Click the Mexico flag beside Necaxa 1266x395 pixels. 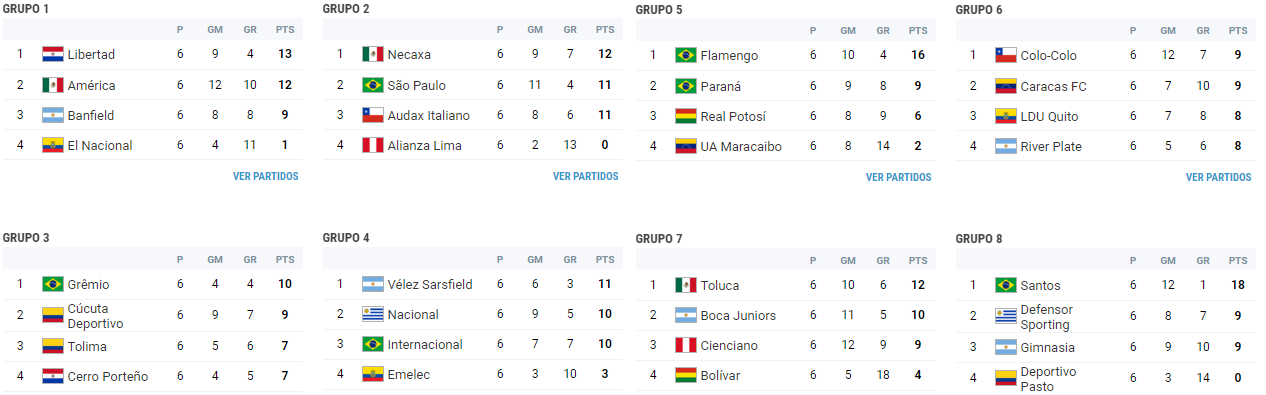[x=373, y=54]
